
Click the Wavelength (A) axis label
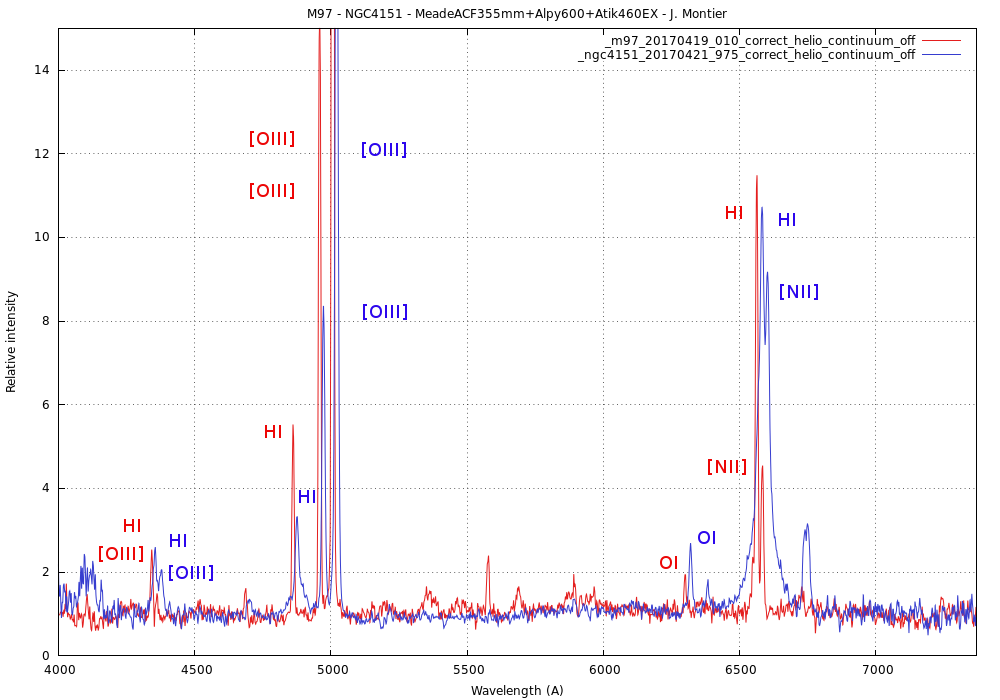[x=517, y=690]
